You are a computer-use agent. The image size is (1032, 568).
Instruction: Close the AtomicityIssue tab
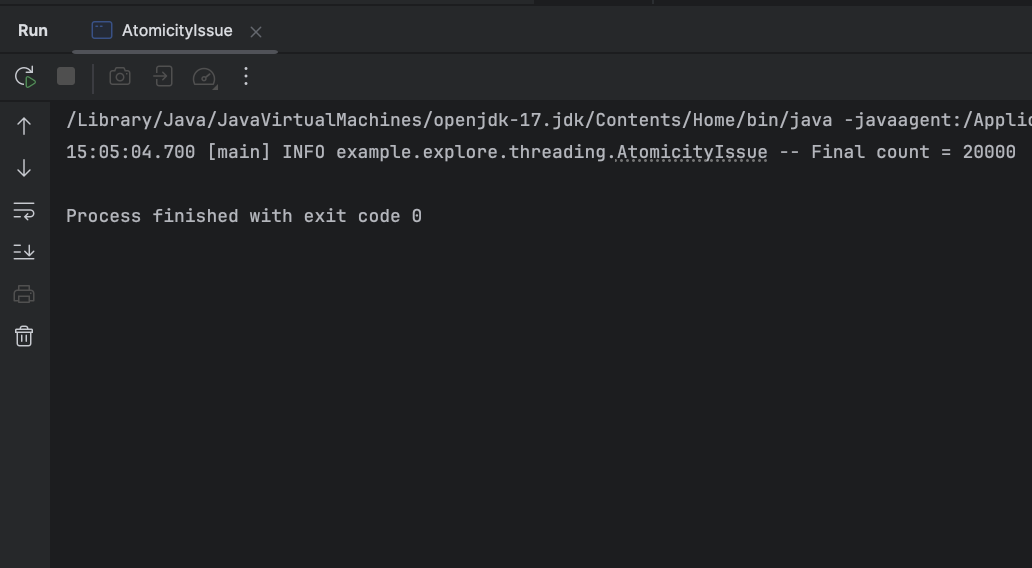click(256, 32)
